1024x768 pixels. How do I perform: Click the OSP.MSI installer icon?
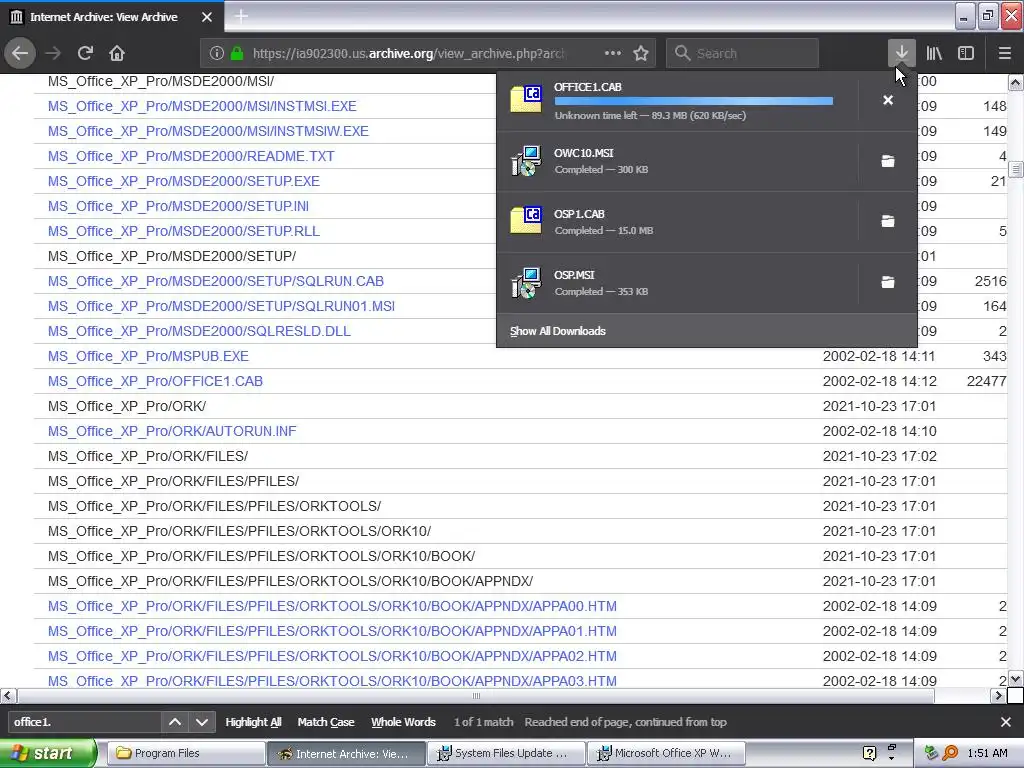point(526,282)
